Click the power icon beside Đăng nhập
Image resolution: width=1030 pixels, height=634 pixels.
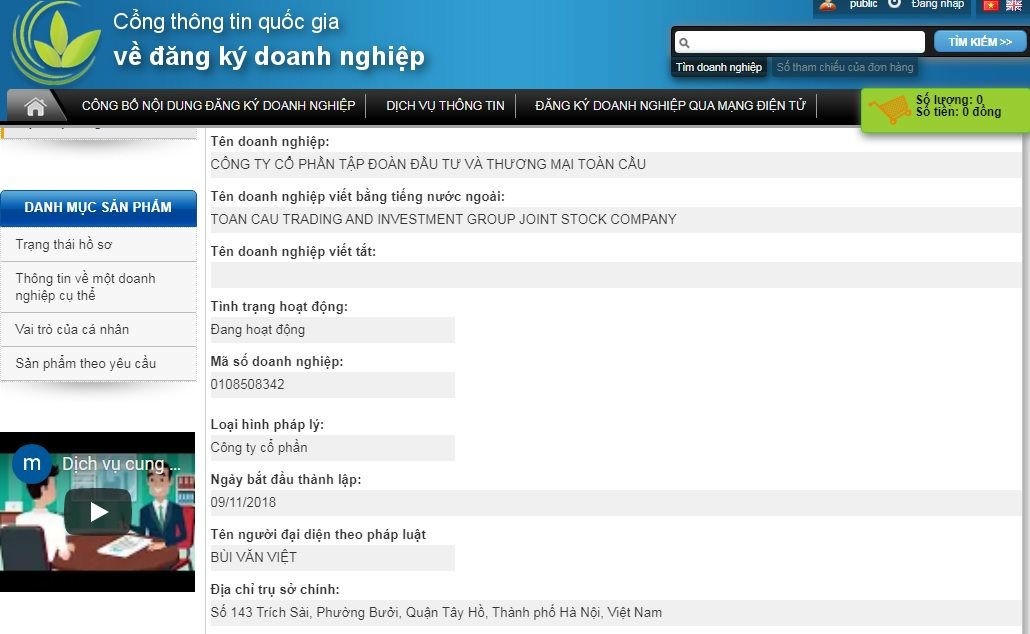(894, 4)
